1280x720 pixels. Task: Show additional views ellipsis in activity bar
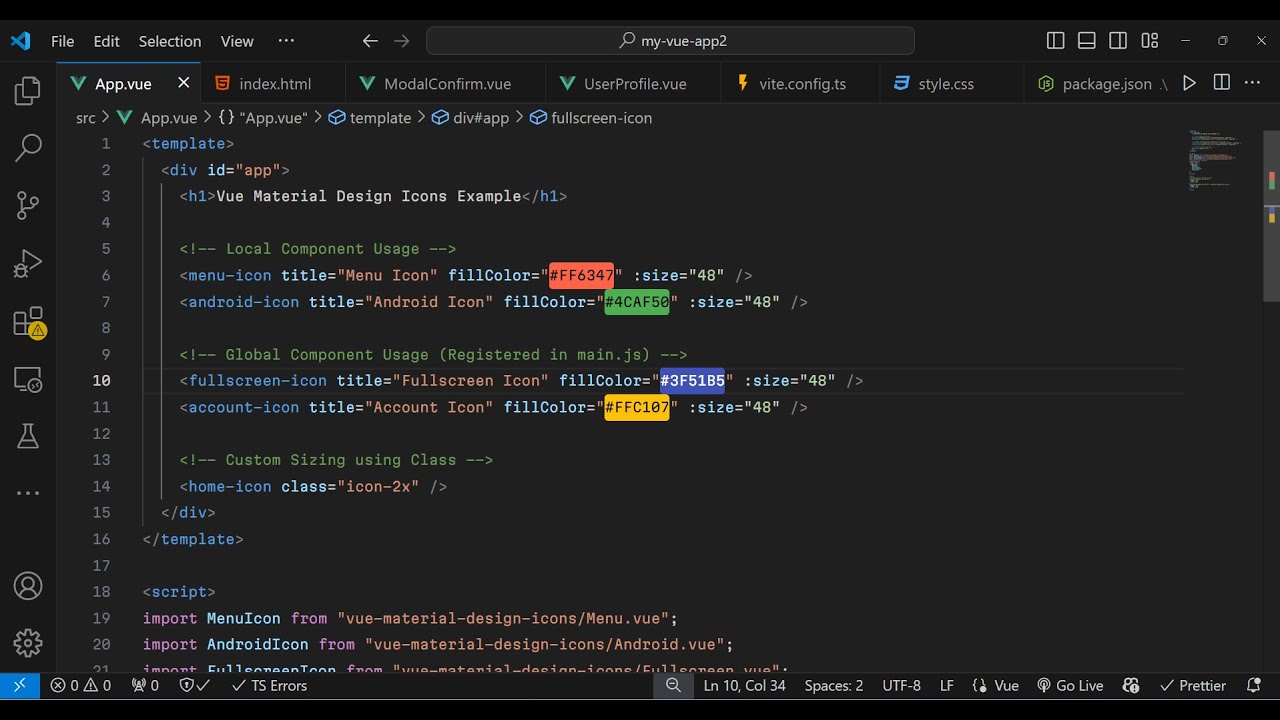coord(28,493)
